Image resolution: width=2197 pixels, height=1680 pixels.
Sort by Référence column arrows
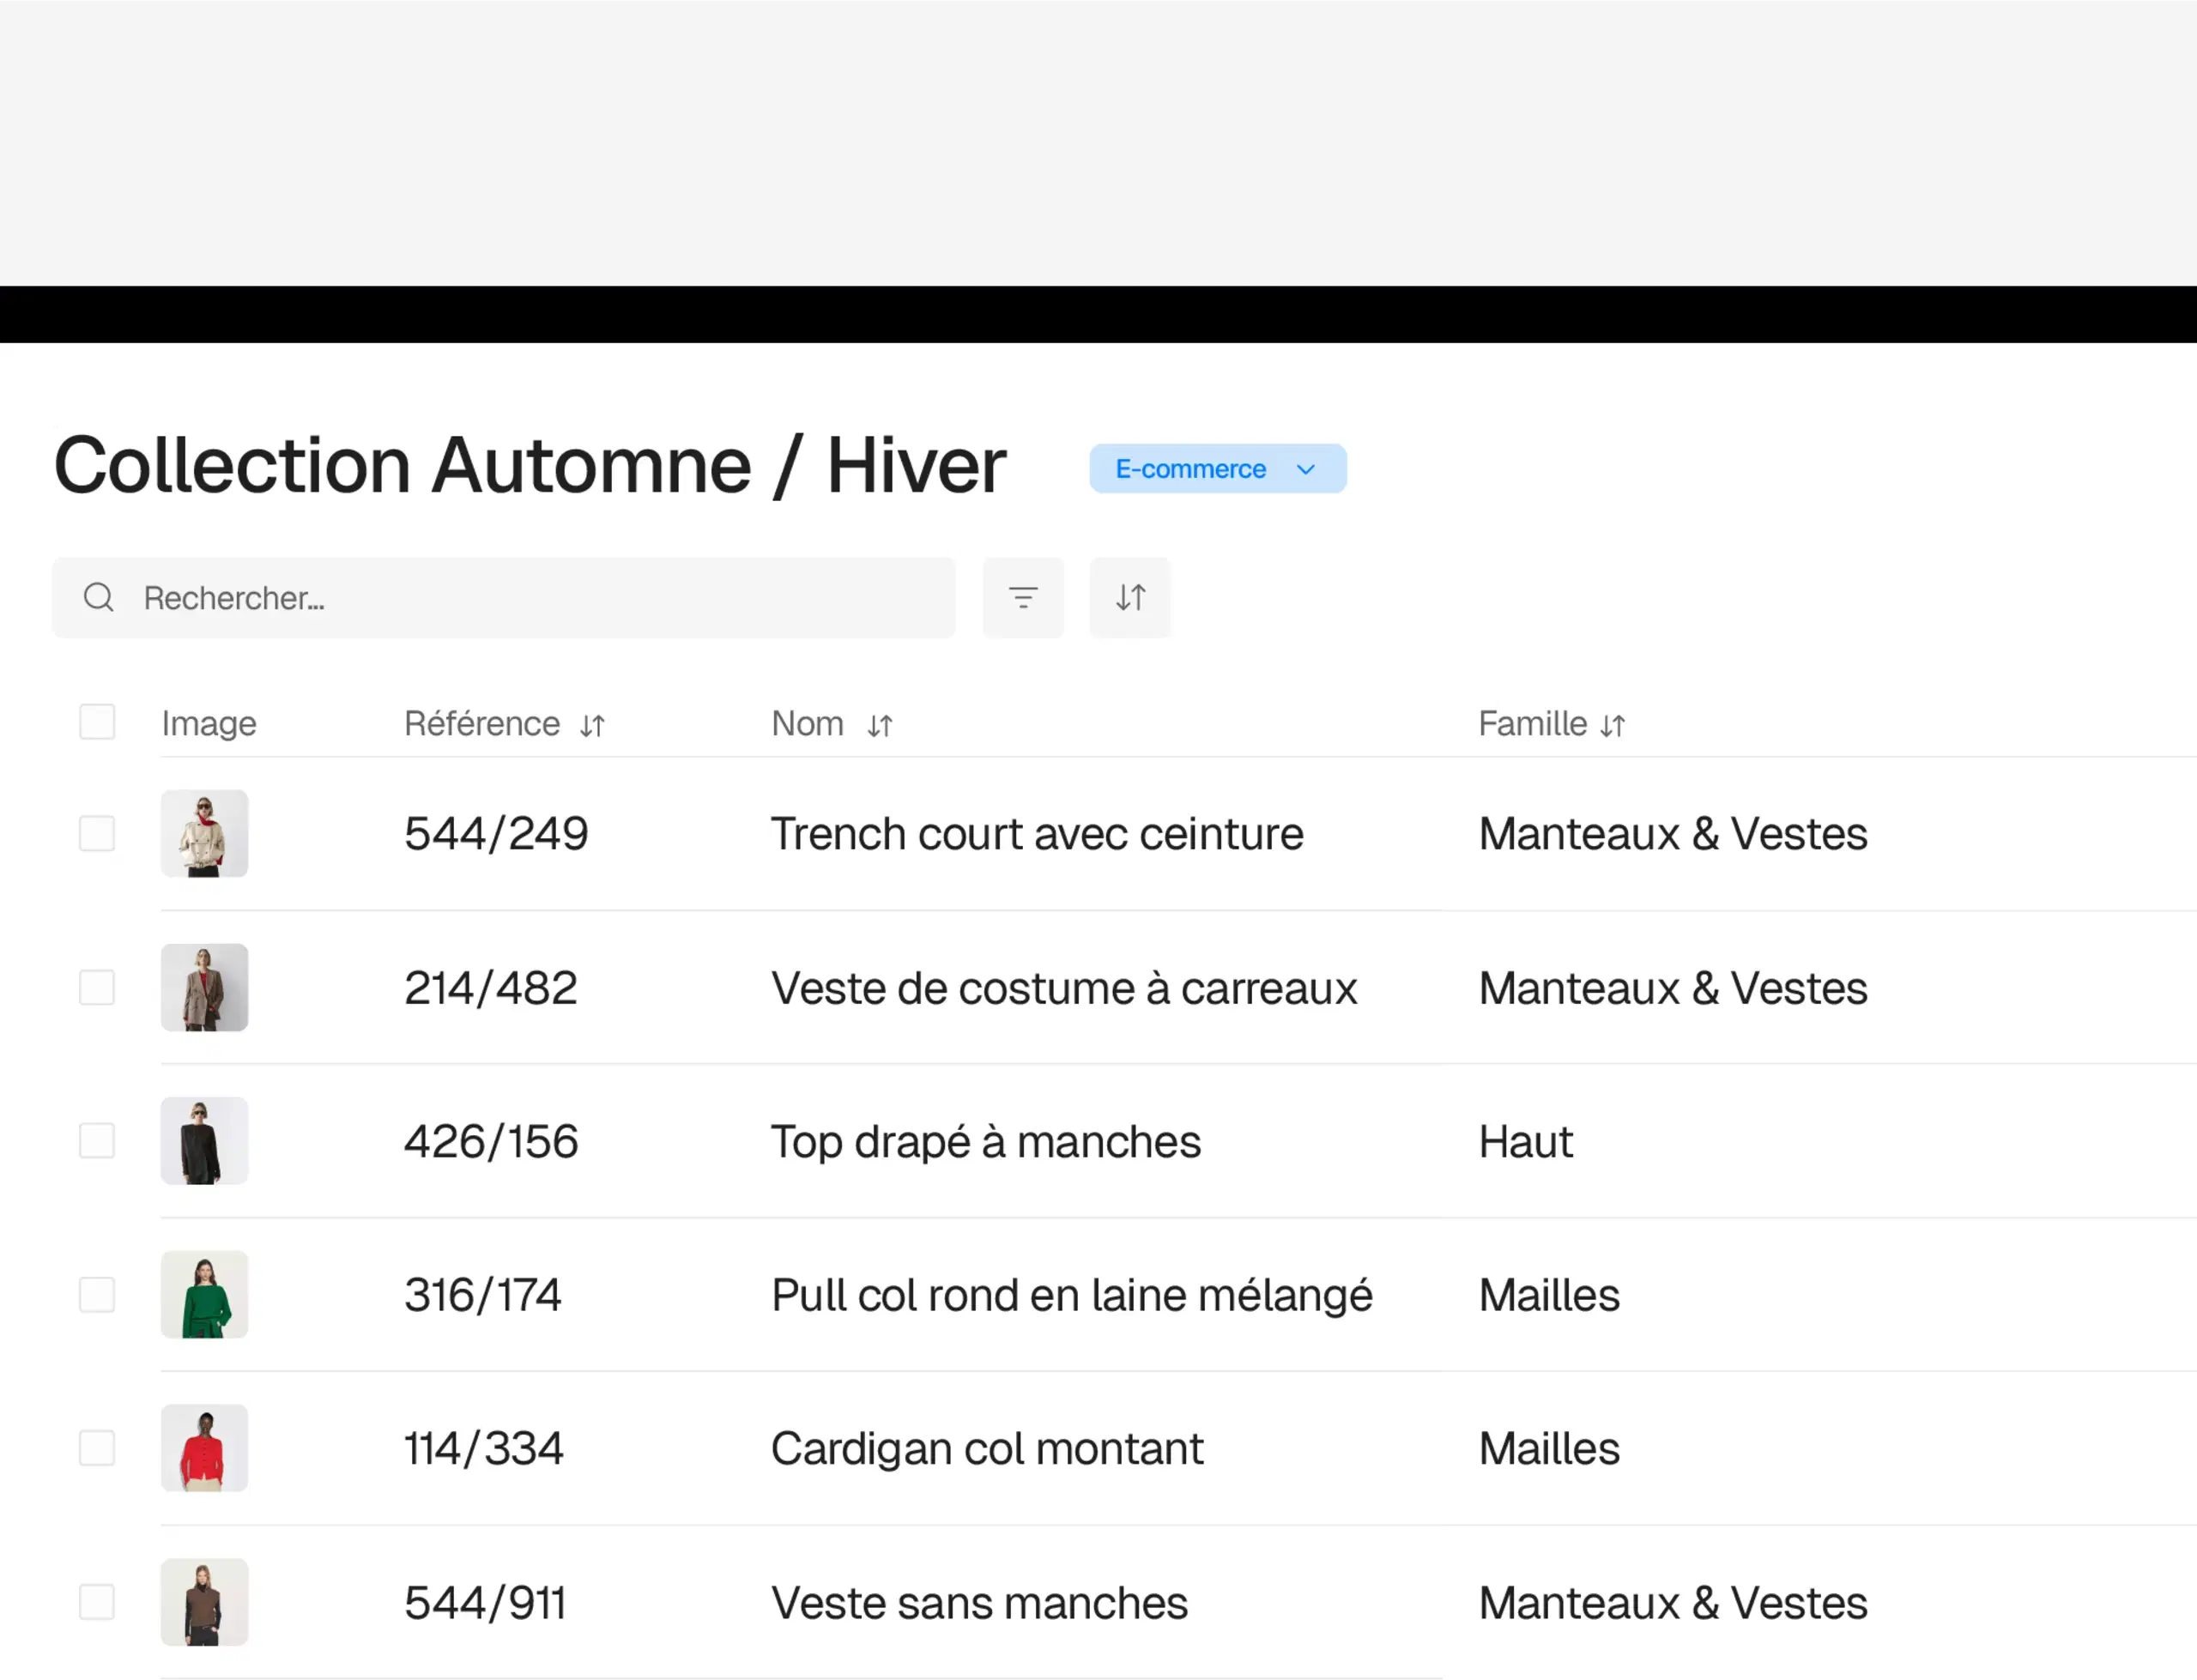pos(593,725)
